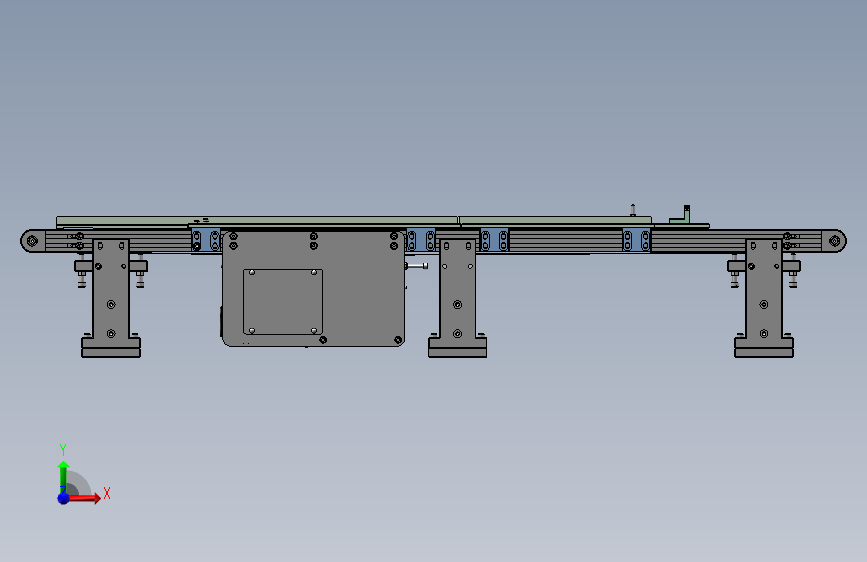867x562 pixels.
Task: Select the middle support leg of the conveyor
Action: coord(457,298)
